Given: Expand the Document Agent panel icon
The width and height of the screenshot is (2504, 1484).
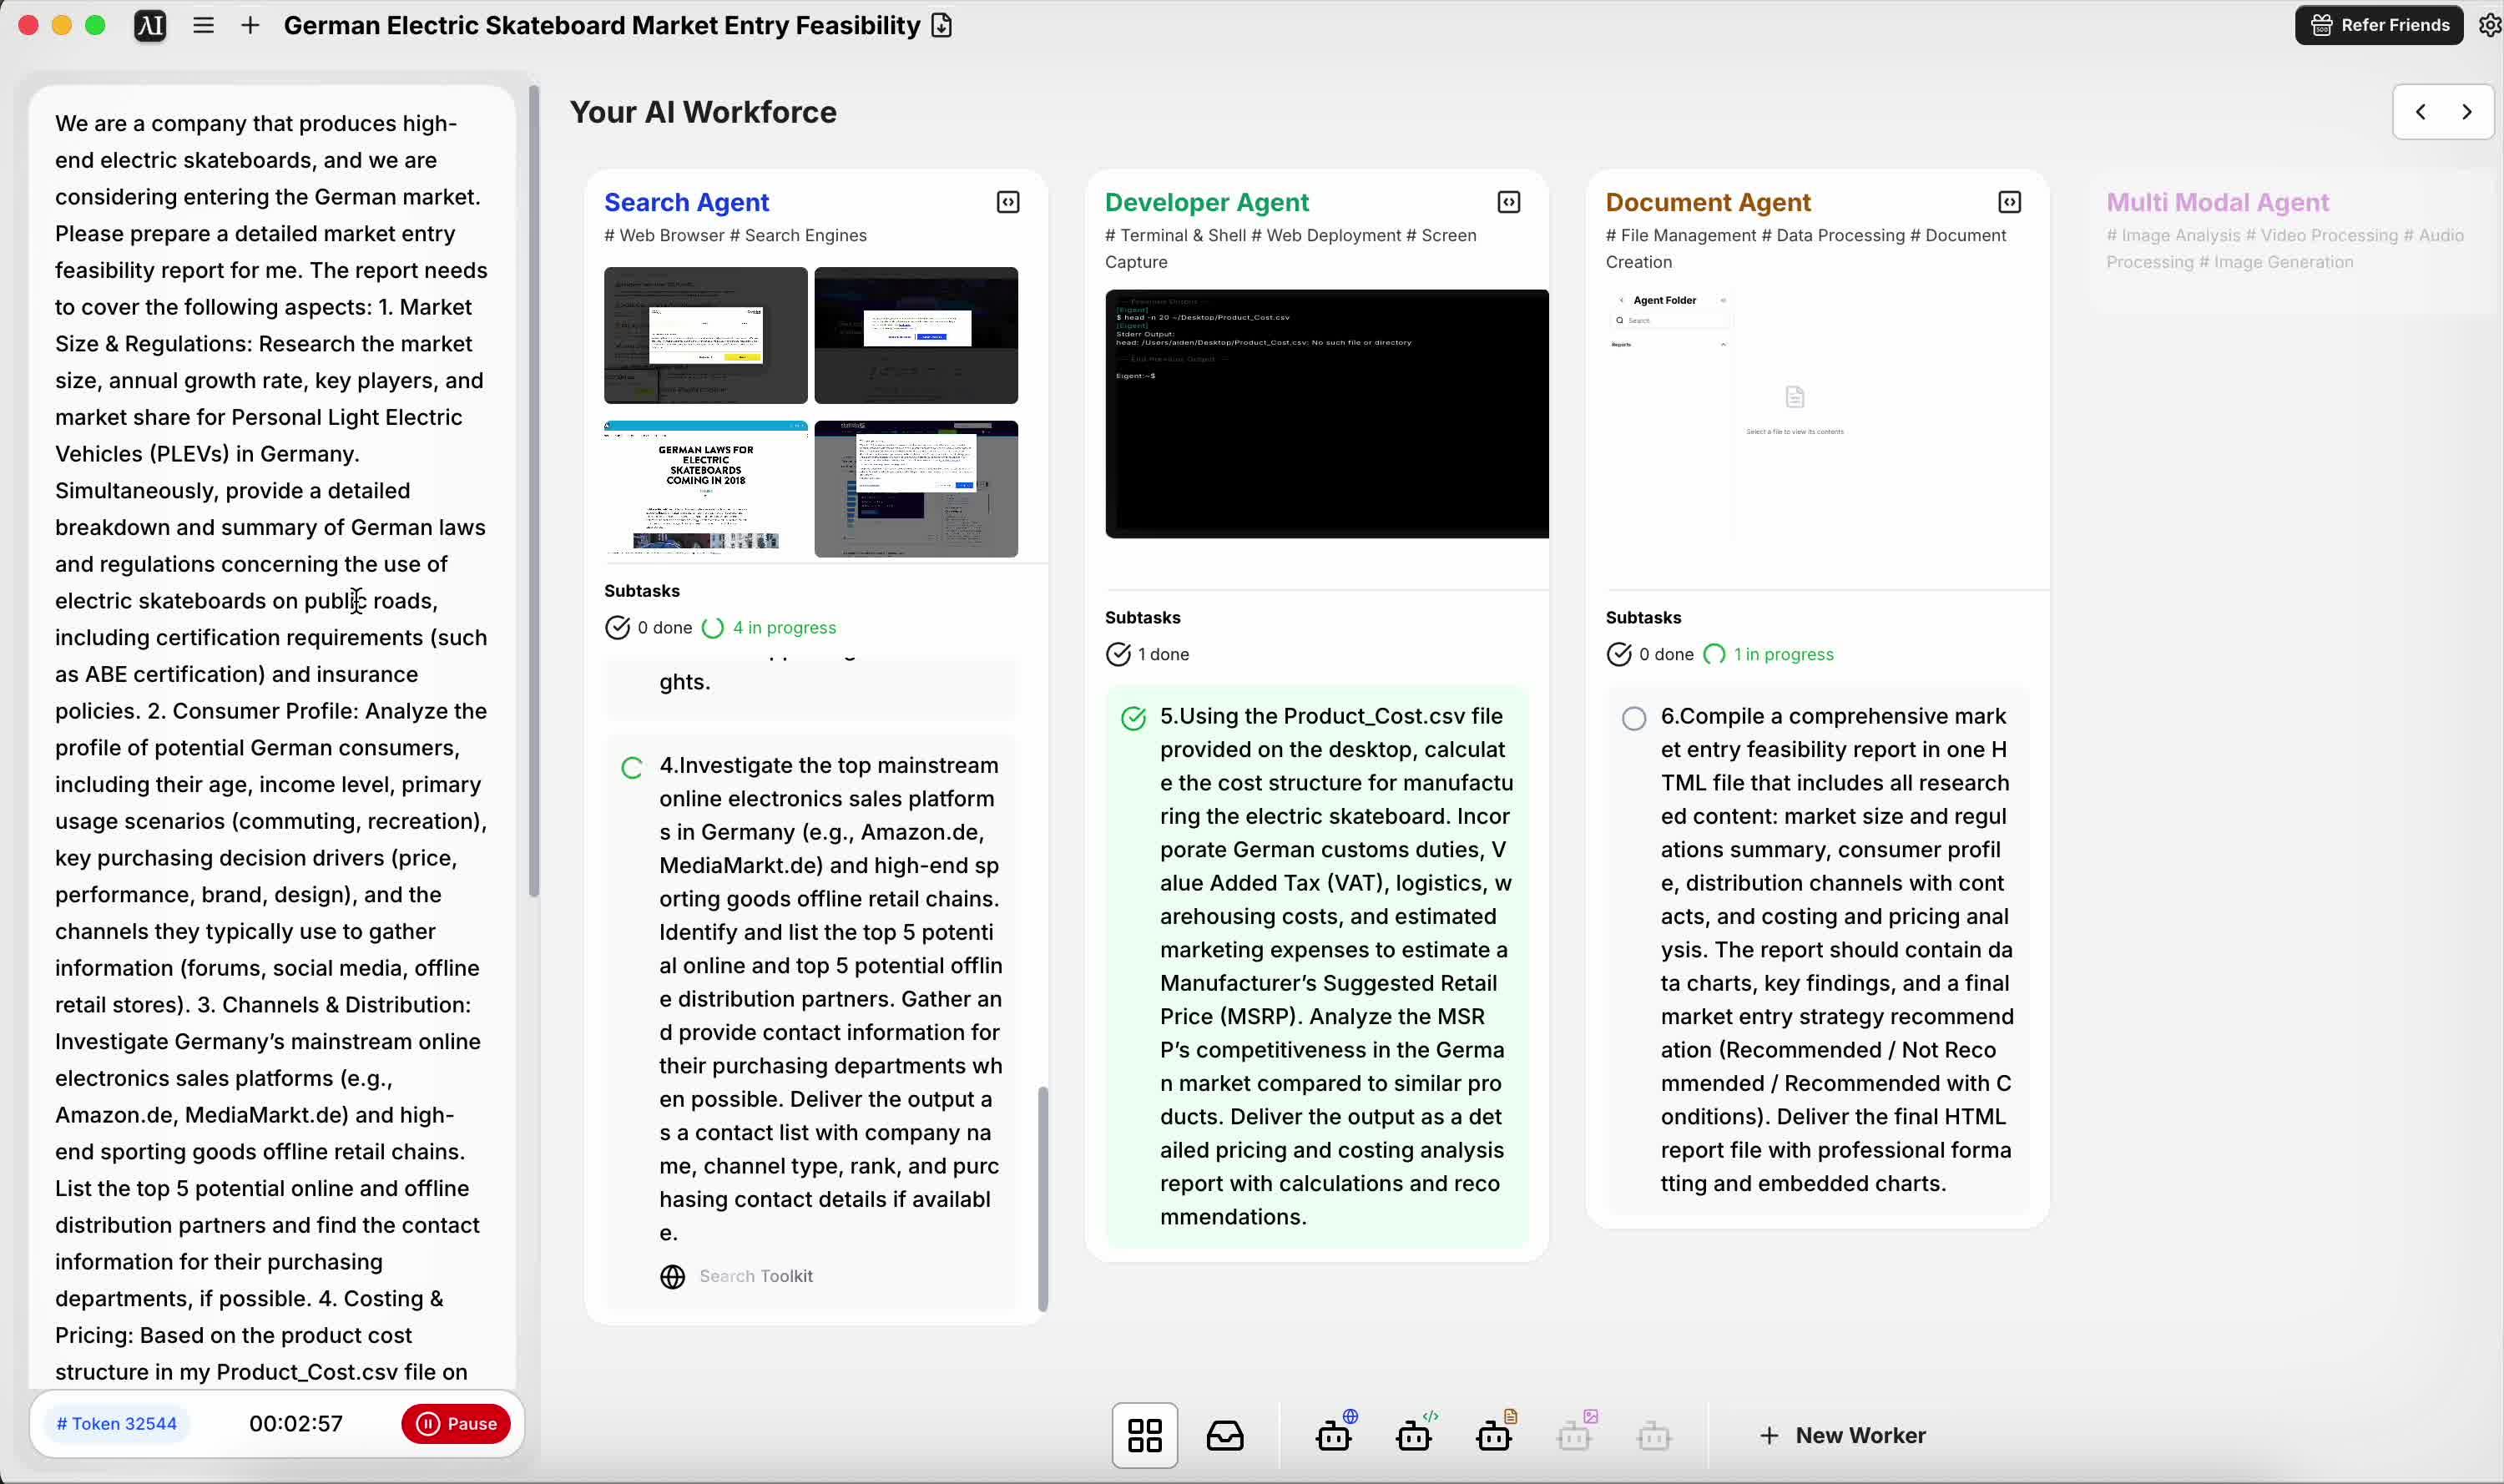Looking at the screenshot, I should [2009, 202].
